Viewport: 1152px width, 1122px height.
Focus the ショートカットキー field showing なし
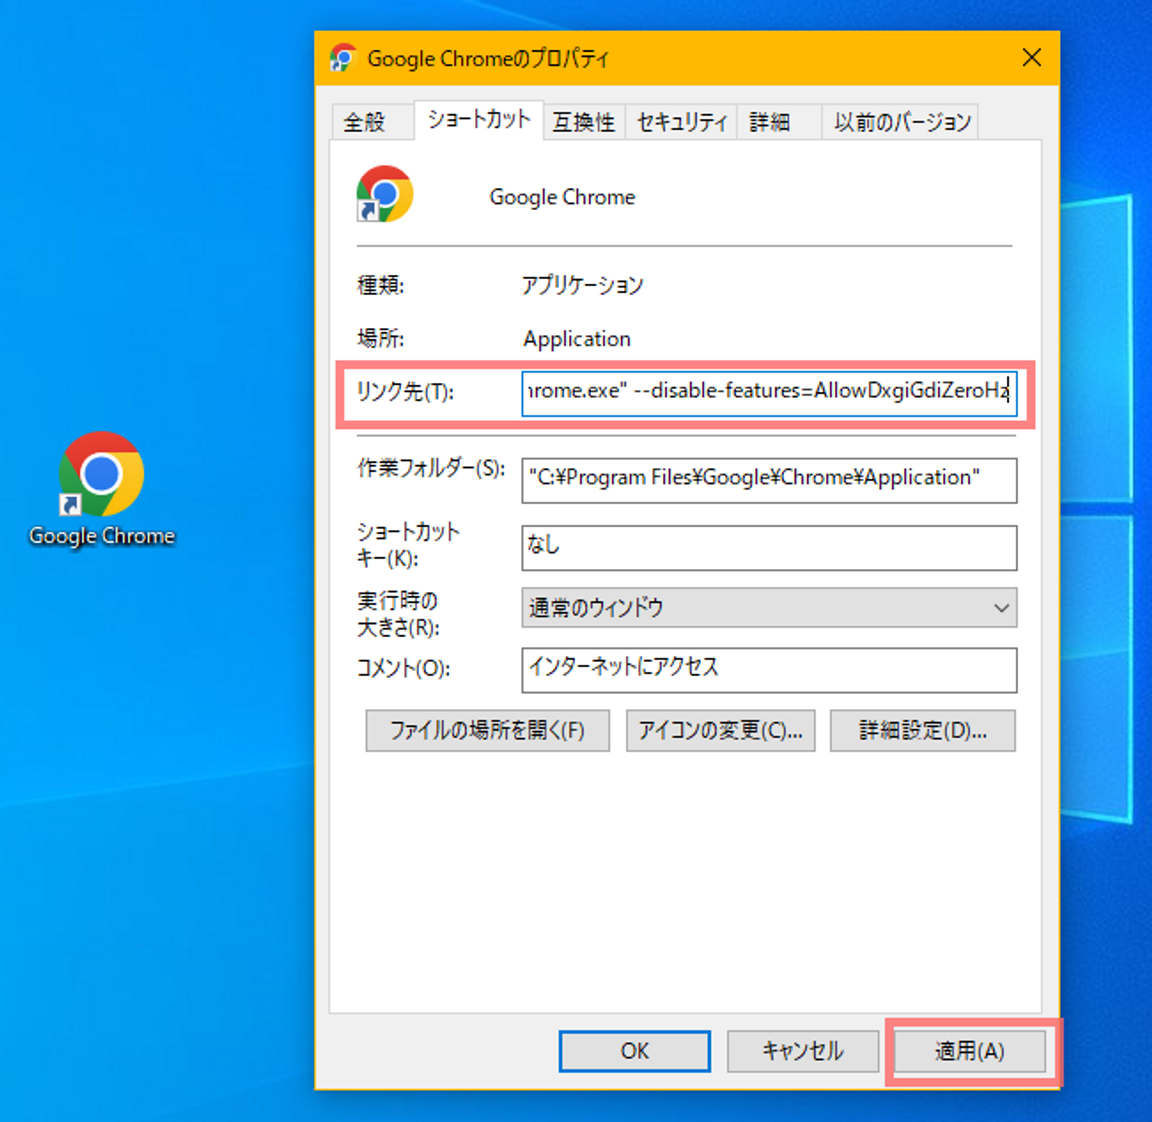coord(769,547)
